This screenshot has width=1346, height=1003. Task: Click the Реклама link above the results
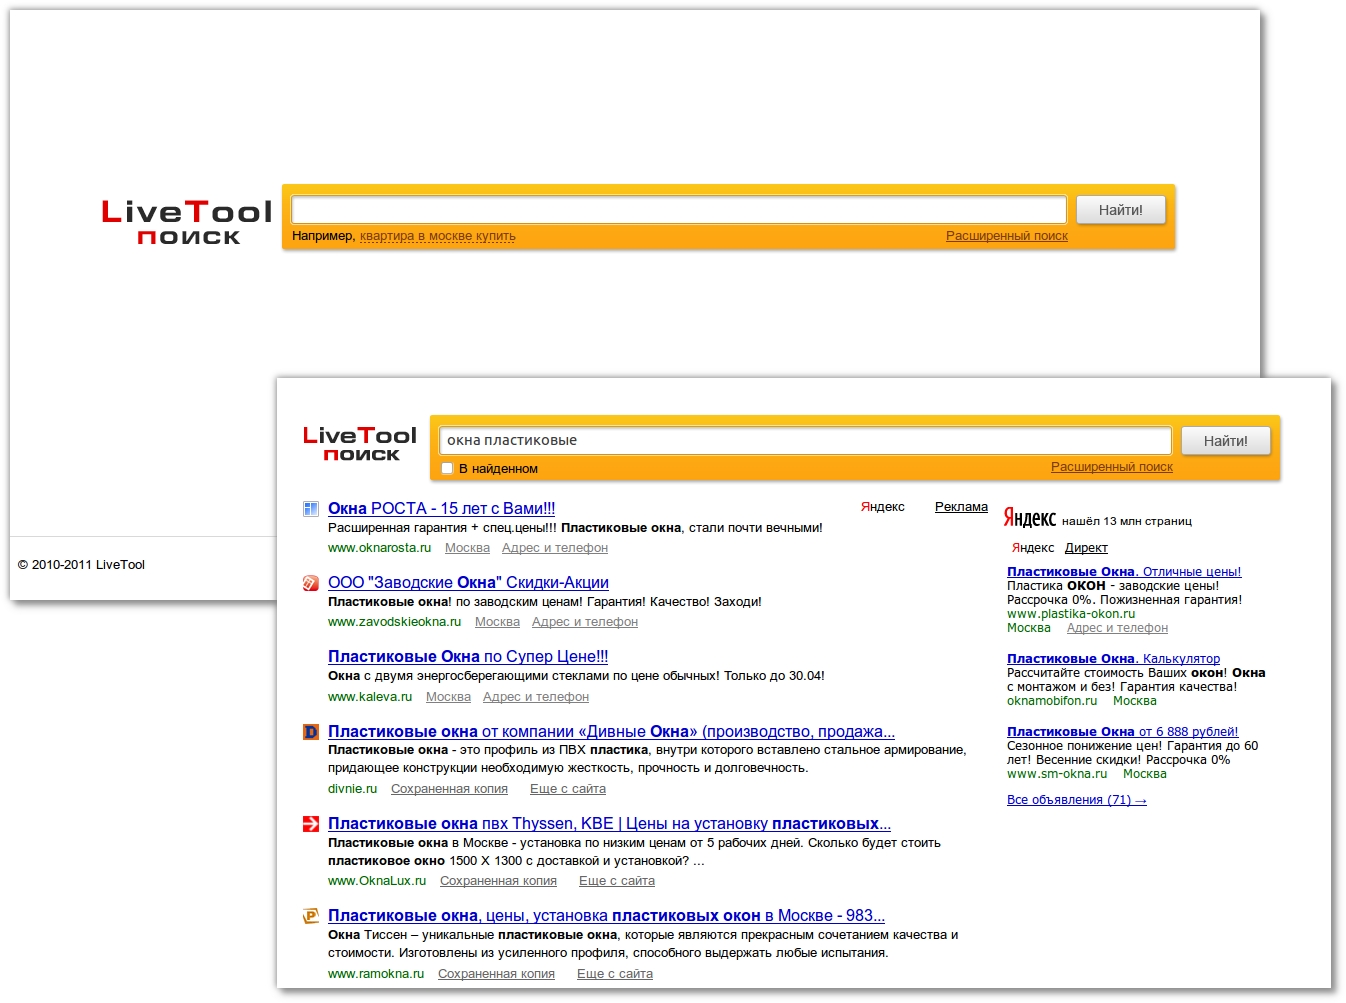point(961,507)
